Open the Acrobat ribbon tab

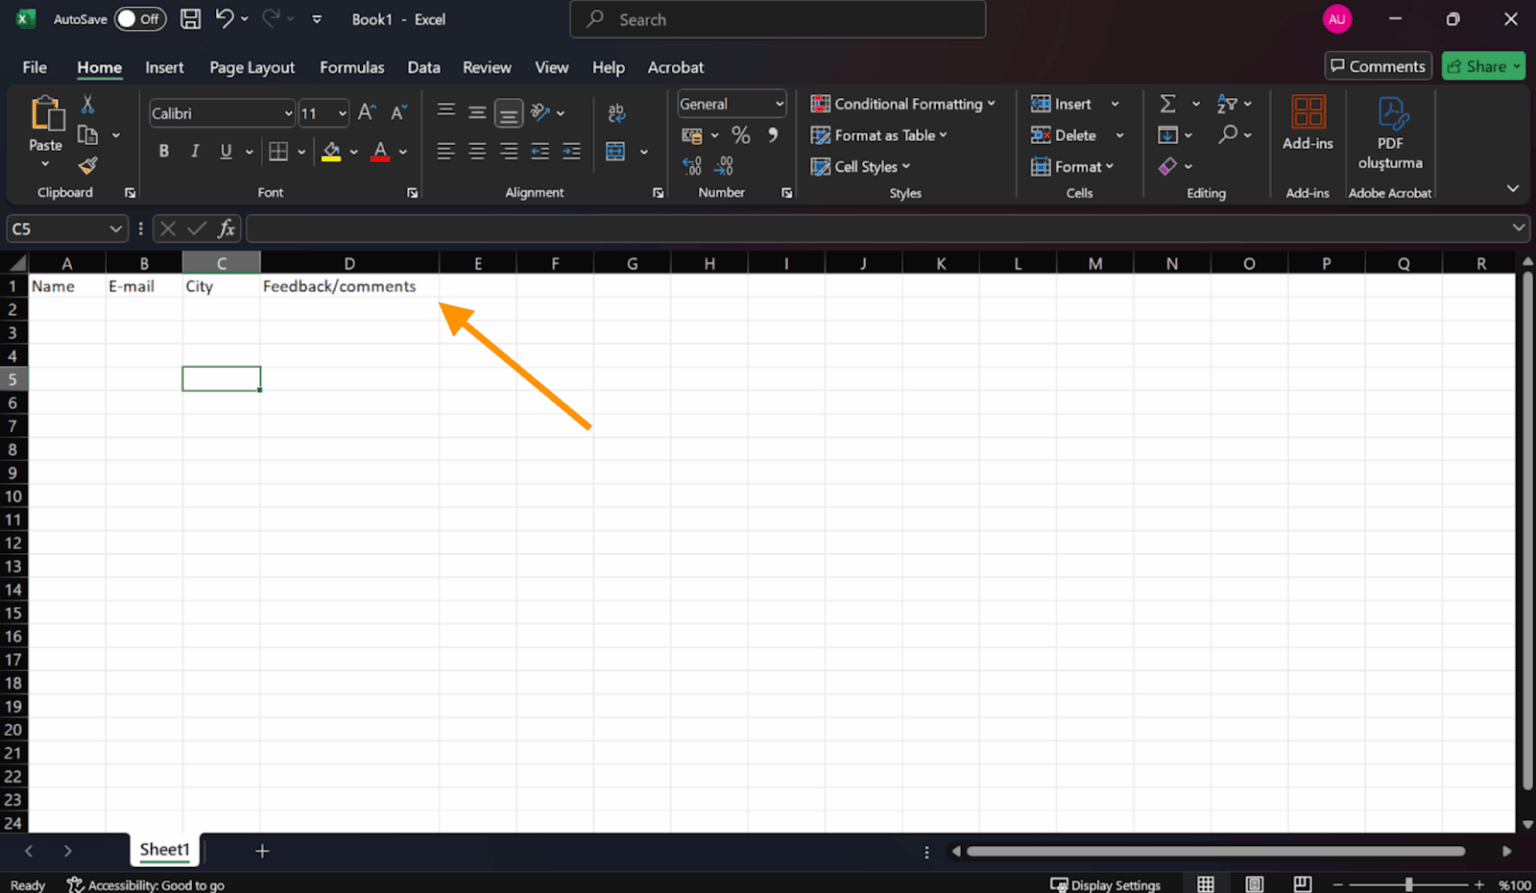[x=675, y=67]
